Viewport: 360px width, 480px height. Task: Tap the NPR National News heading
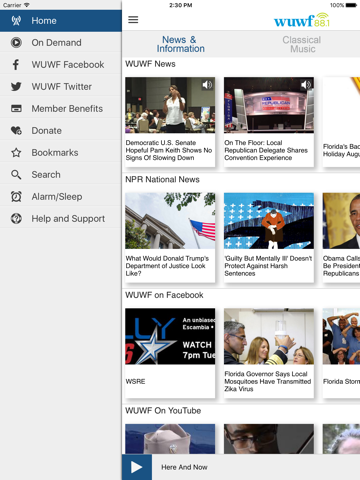click(x=162, y=180)
